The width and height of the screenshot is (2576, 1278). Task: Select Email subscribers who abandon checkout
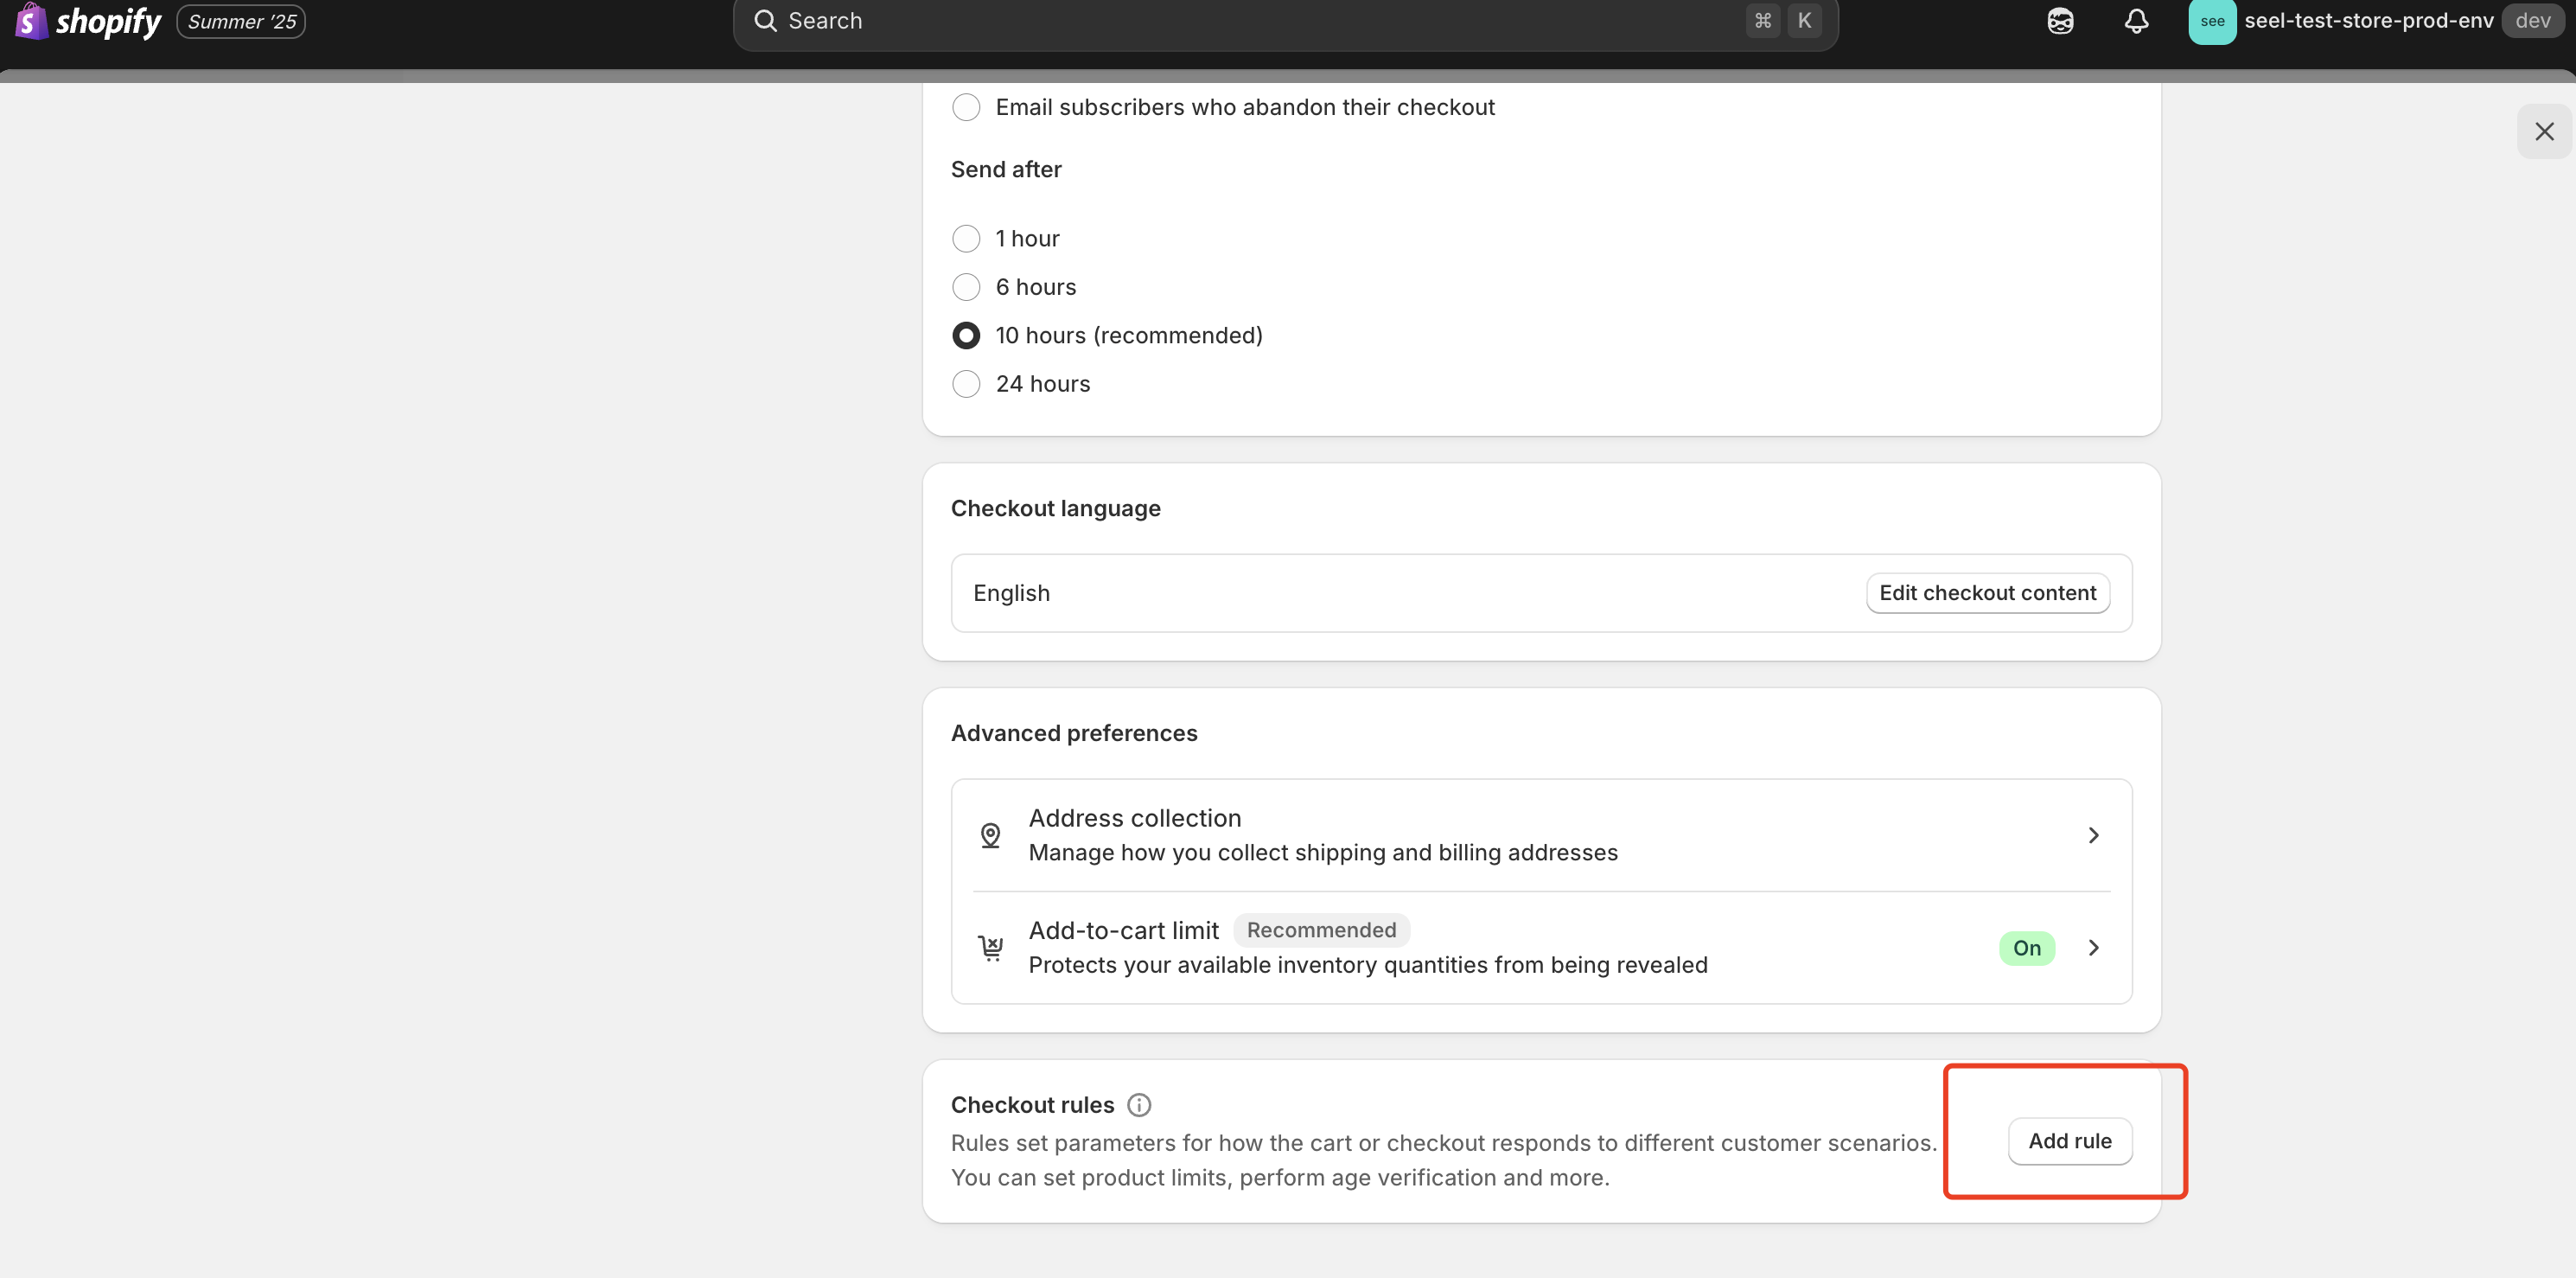[966, 107]
